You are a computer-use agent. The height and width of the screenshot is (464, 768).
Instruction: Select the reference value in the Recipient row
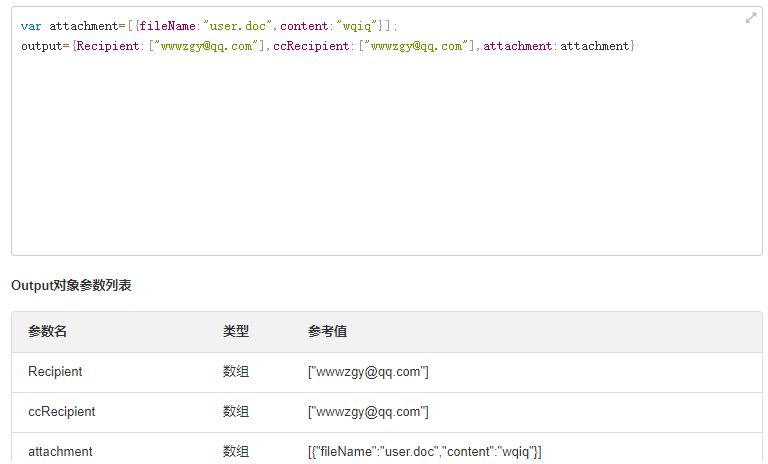click(x=368, y=372)
